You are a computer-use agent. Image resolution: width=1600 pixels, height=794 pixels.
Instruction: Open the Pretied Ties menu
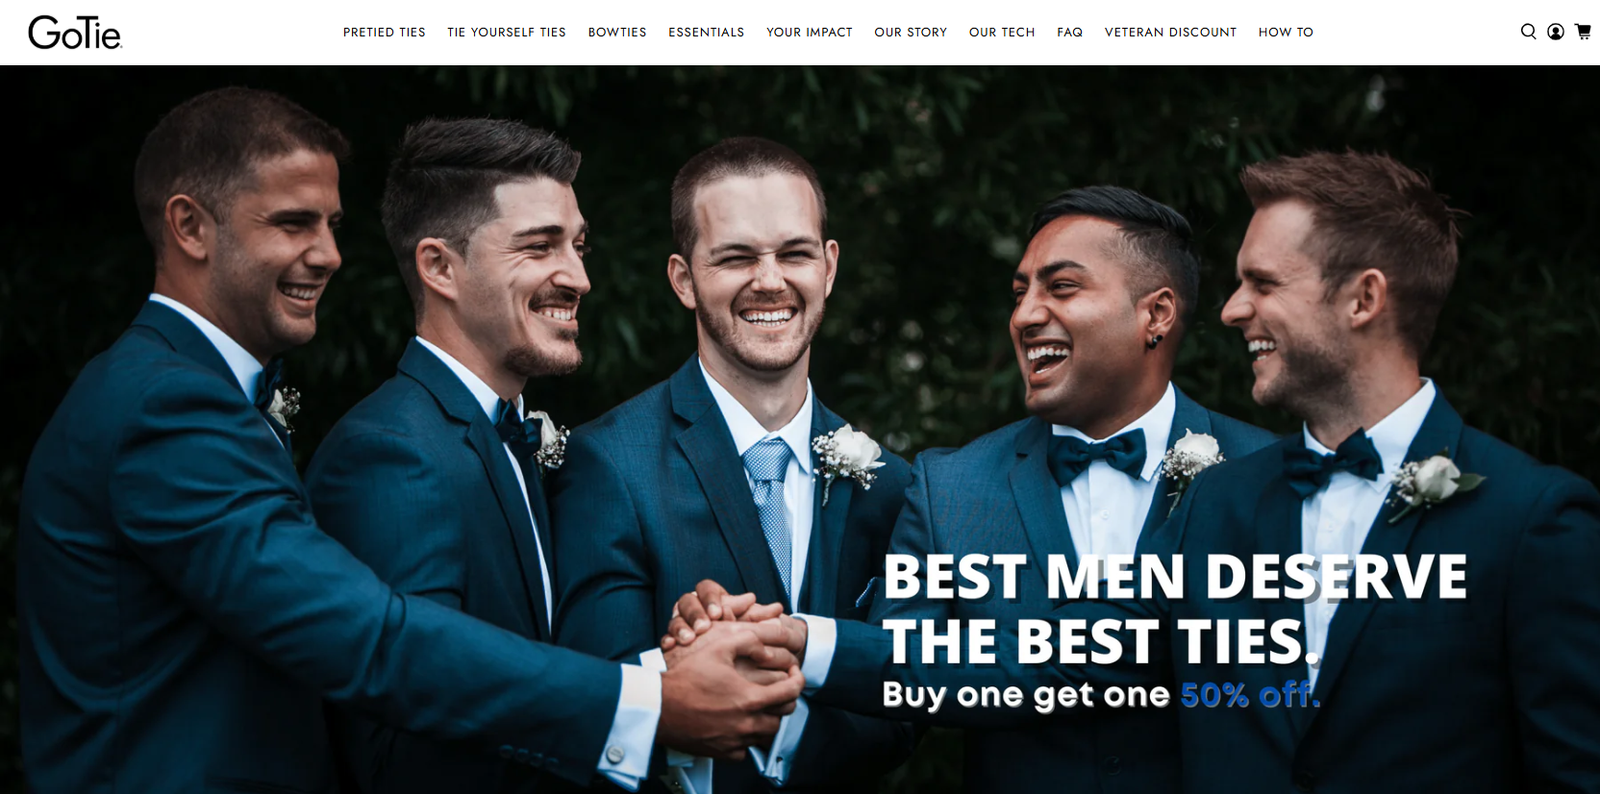[384, 32]
